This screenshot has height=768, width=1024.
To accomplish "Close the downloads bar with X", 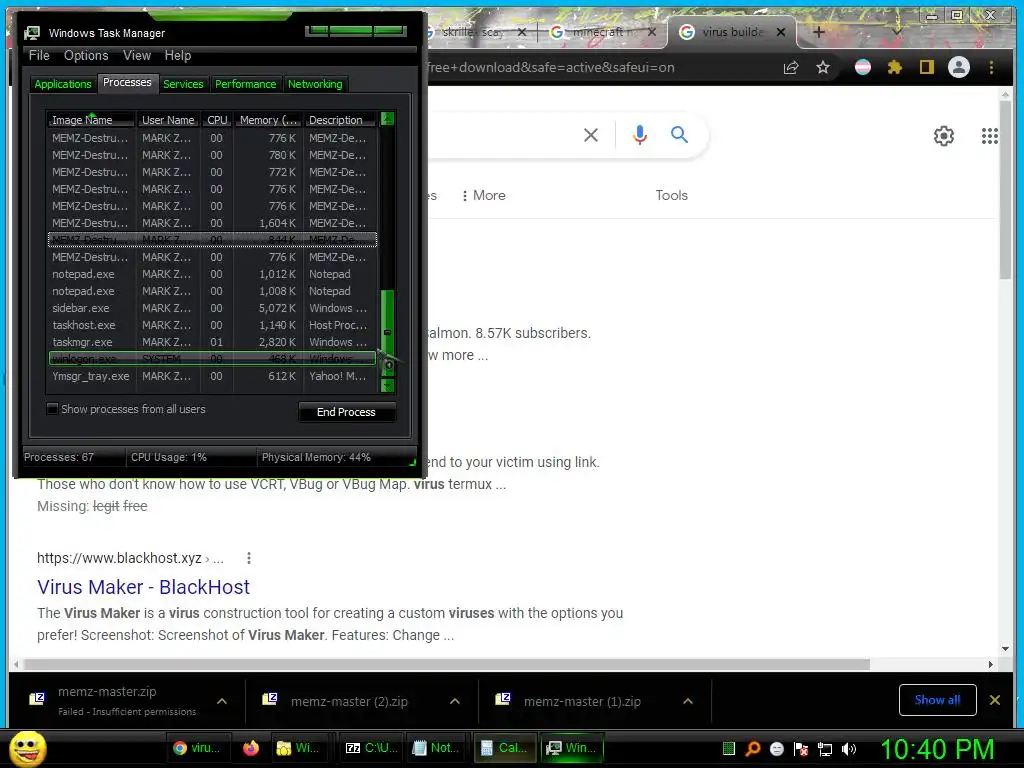I will pos(995,700).
